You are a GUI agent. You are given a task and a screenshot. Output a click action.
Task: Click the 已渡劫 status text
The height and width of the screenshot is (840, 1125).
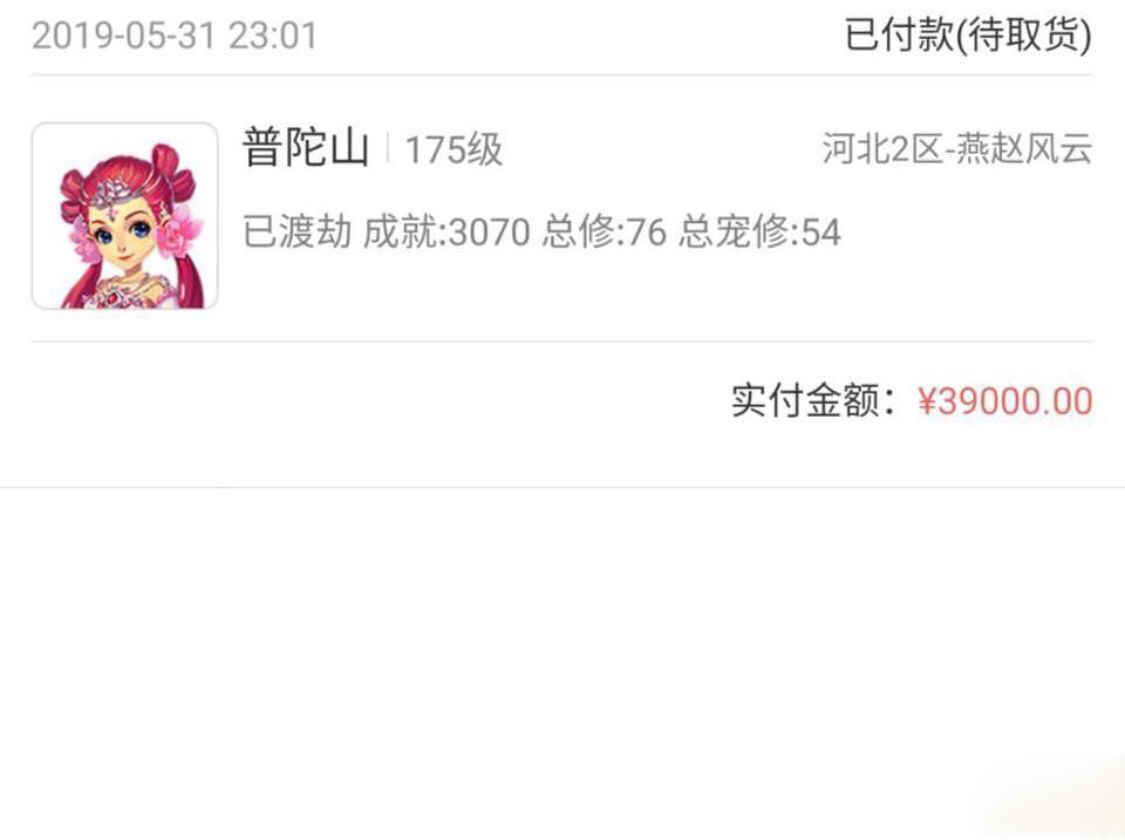click(297, 232)
